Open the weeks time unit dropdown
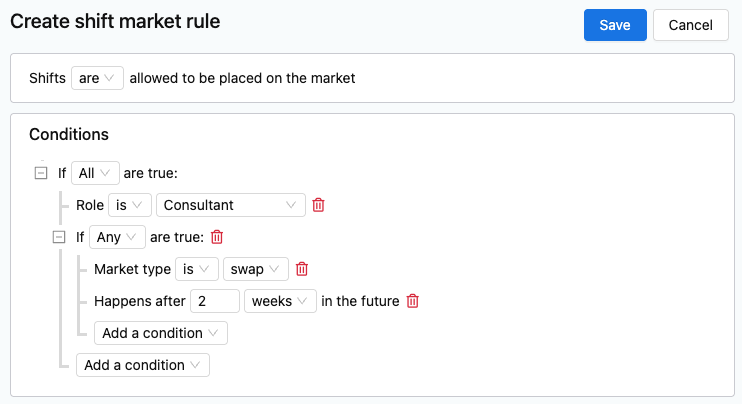Image resolution: width=742 pixels, height=404 pixels. click(x=280, y=301)
